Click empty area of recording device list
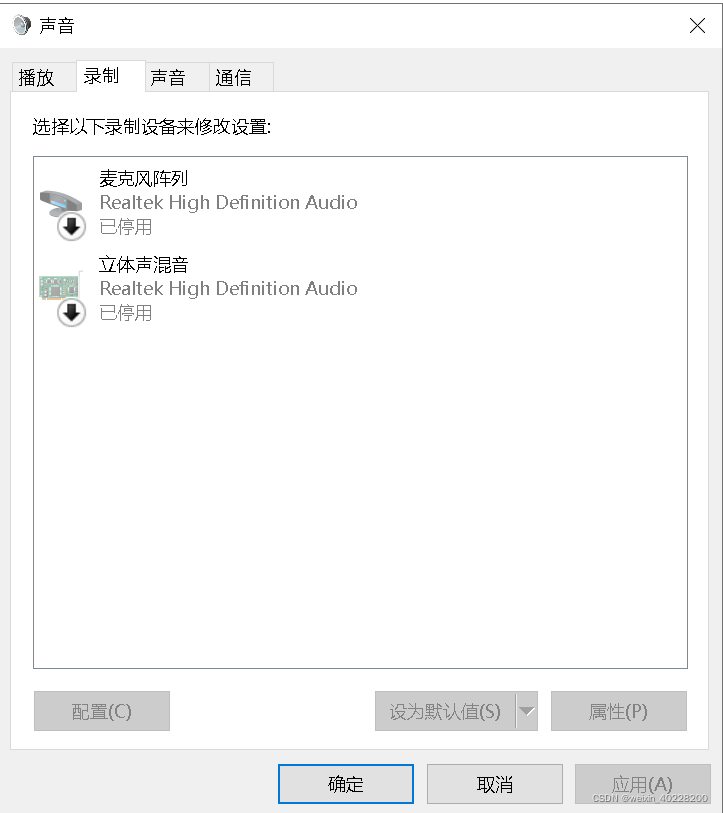This screenshot has width=723, height=813. (x=360, y=493)
